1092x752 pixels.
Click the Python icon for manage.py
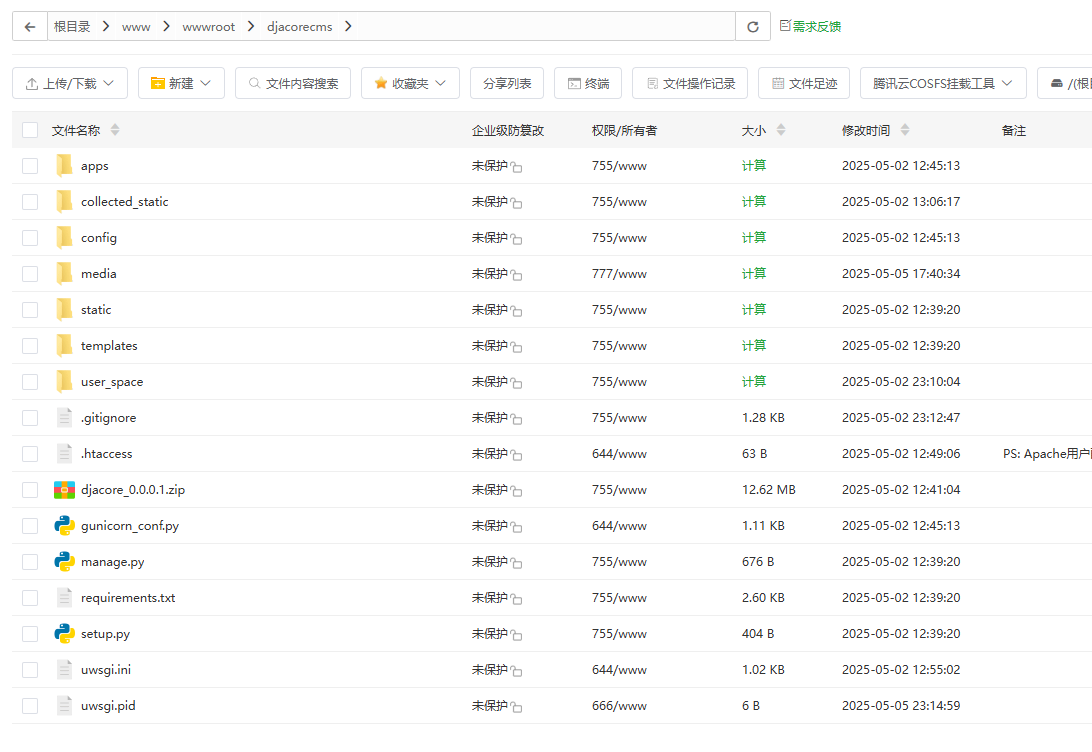[x=65, y=562]
